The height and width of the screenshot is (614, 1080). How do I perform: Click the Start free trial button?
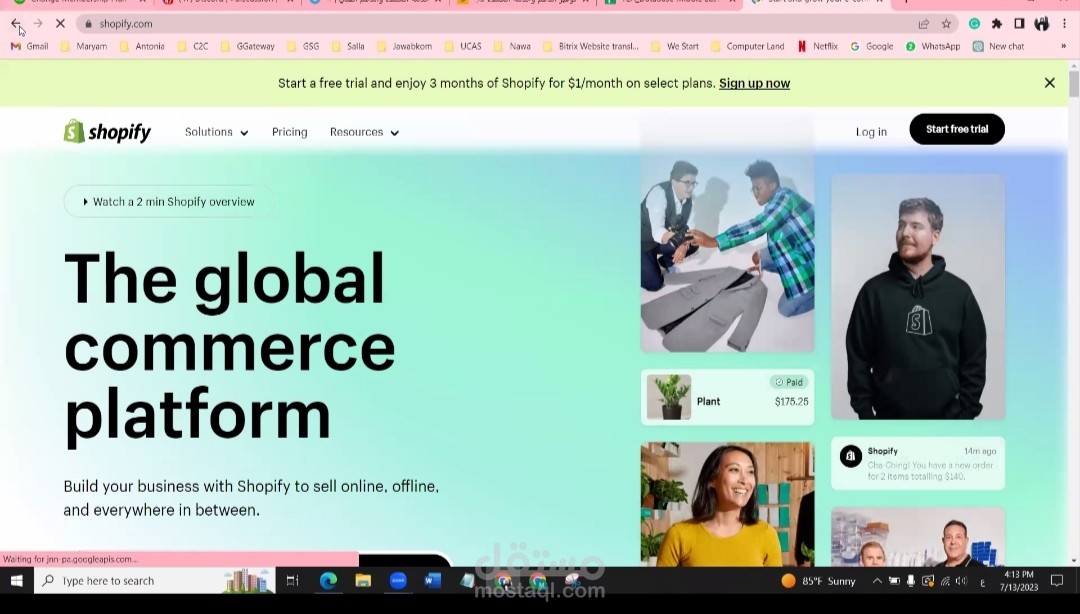(x=957, y=129)
